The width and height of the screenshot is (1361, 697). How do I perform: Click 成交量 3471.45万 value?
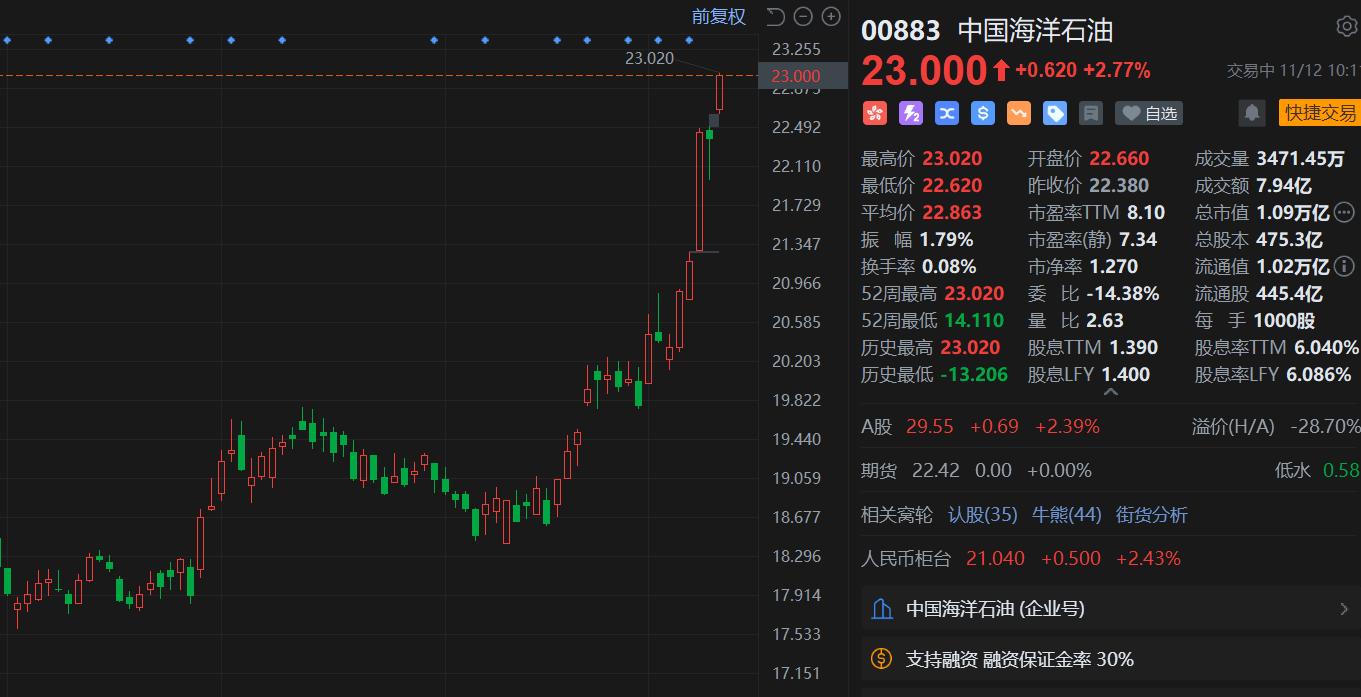point(1300,158)
